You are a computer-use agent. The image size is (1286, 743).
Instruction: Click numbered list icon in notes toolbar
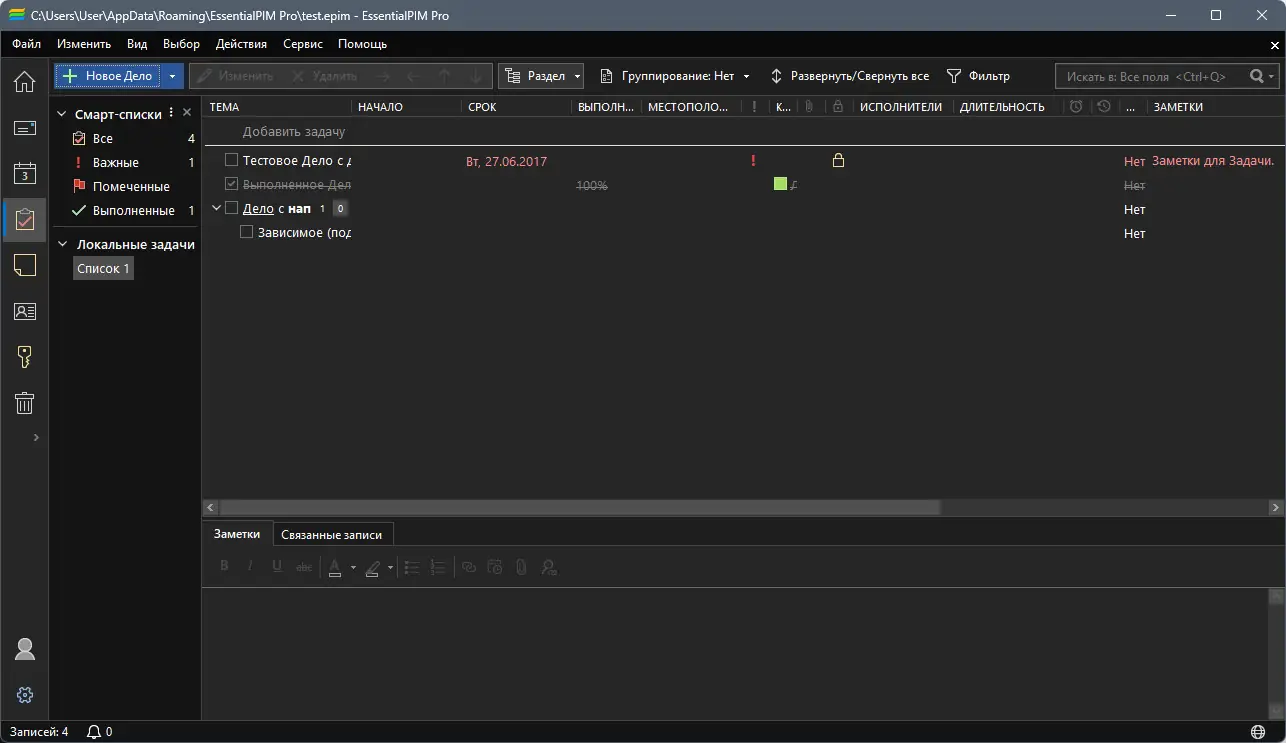point(437,567)
